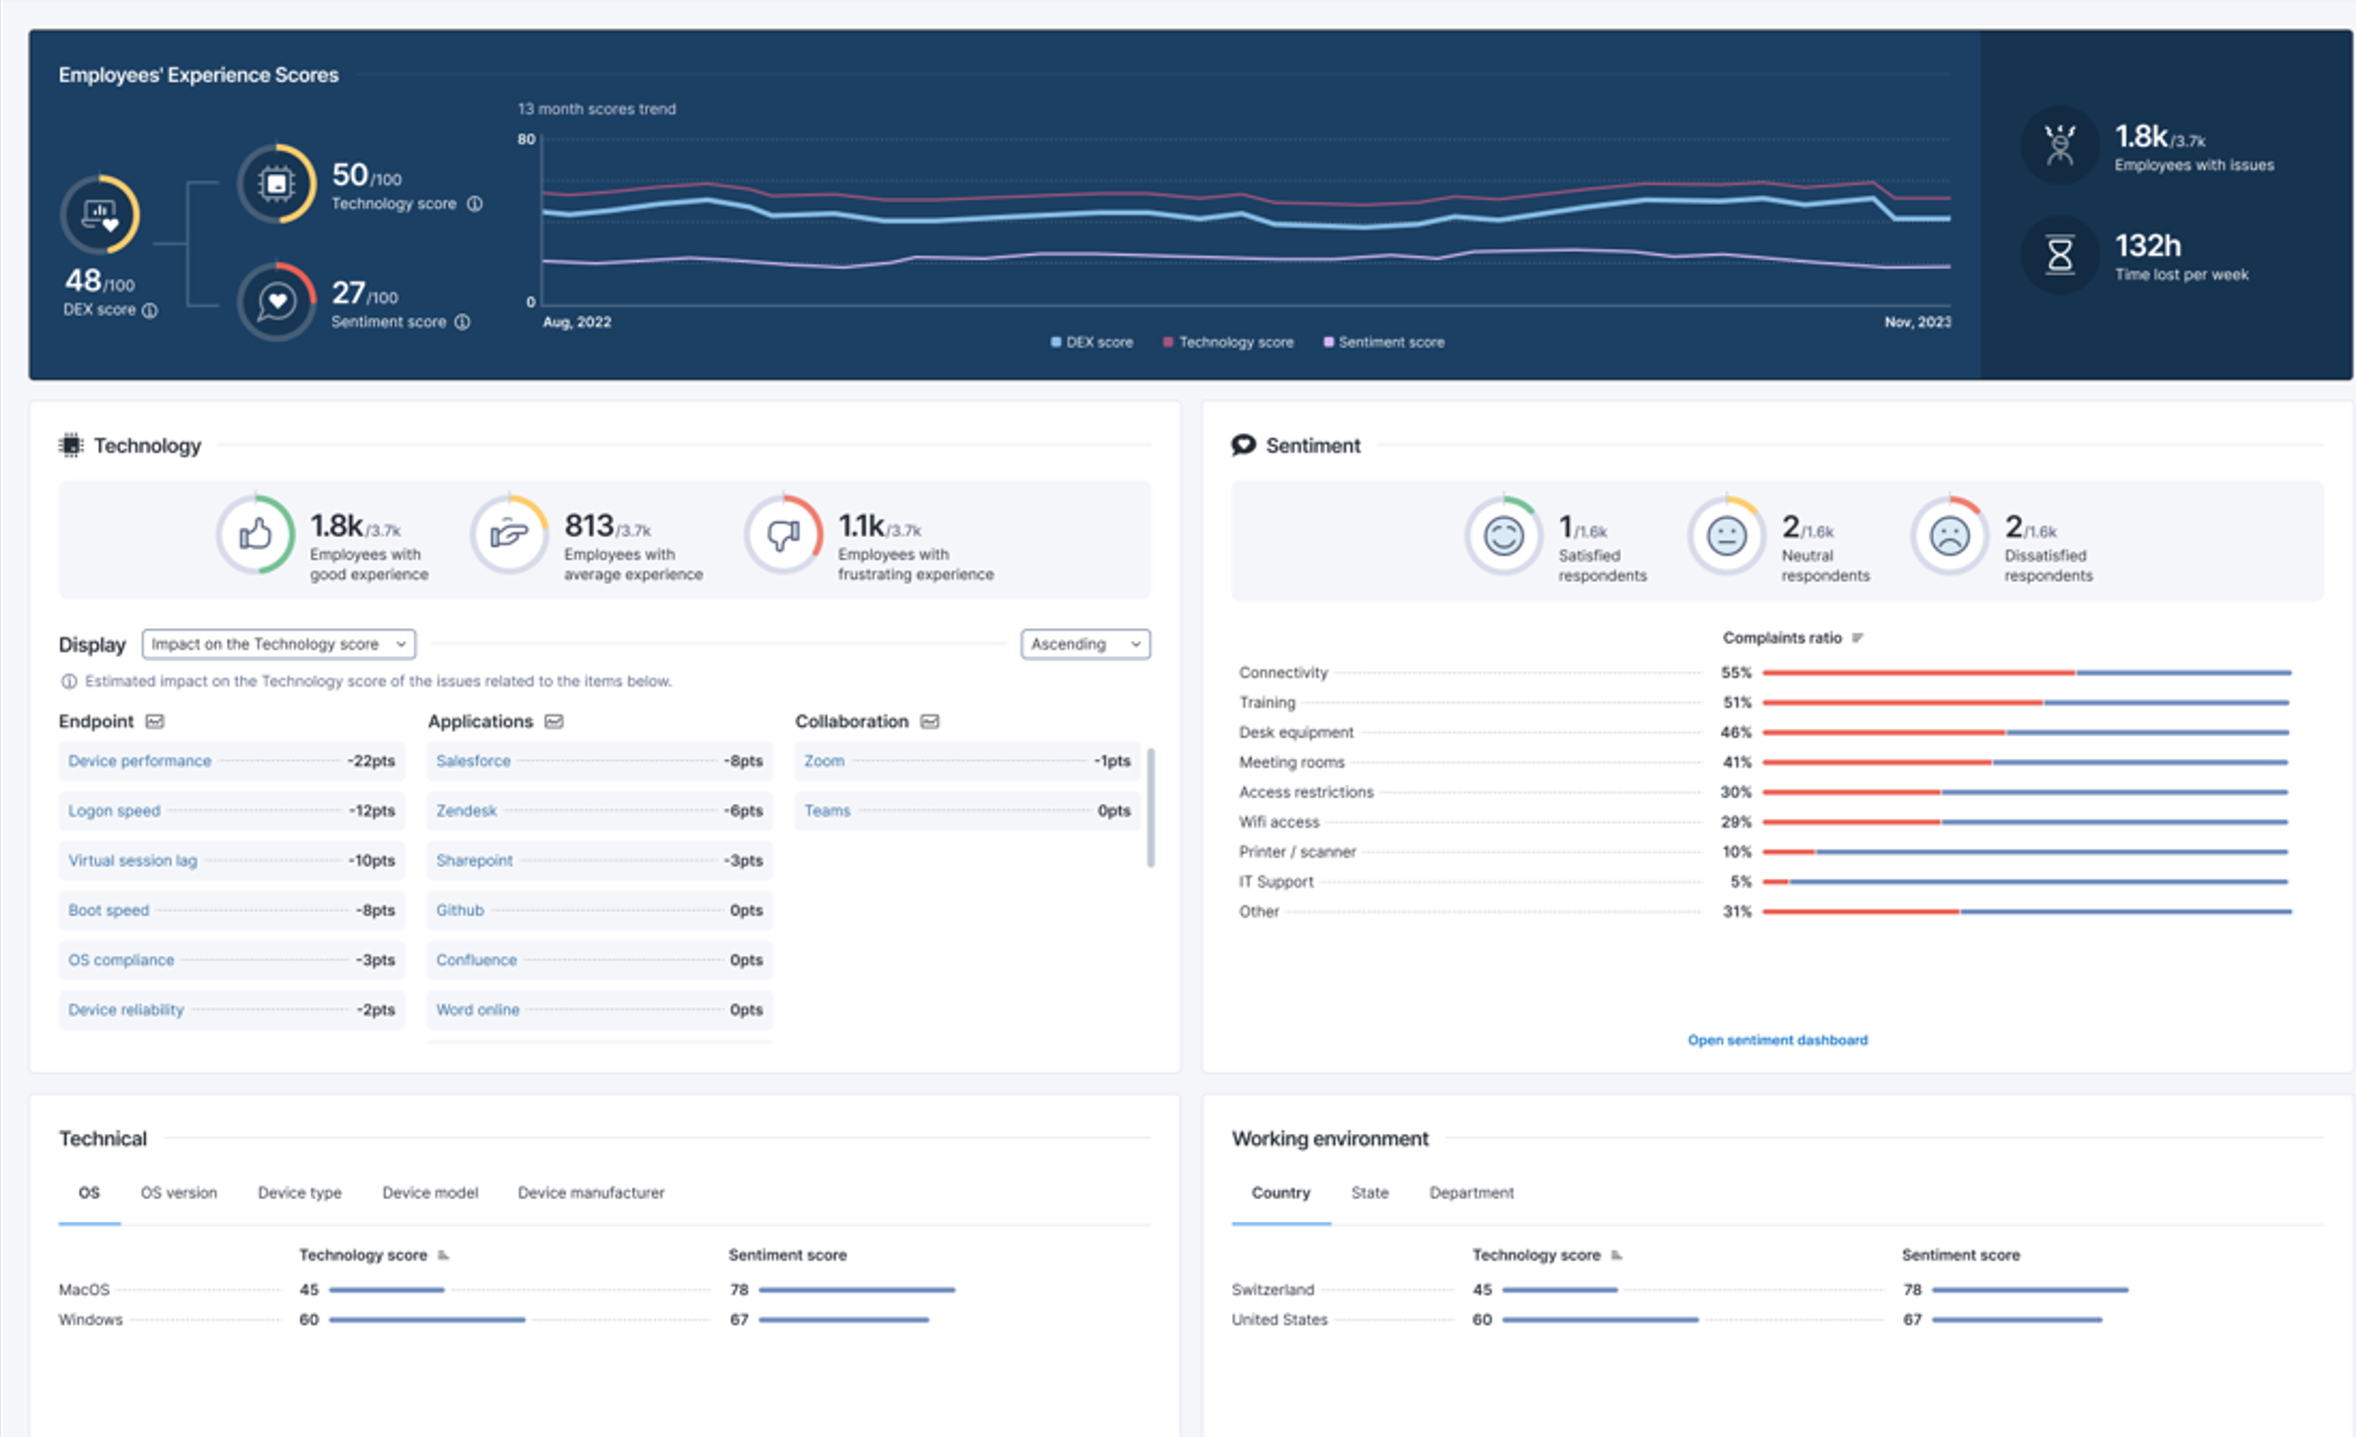Click the Applications pop-out icon
This screenshot has width=2356, height=1437.
(x=554, y=721)
